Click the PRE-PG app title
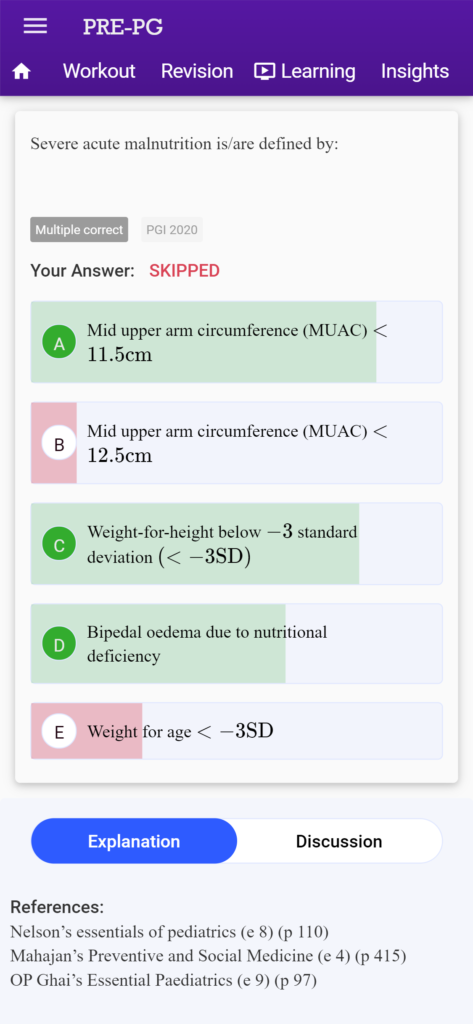The width and height of the screenshot is (473, 1024). [x=123, y=27]
